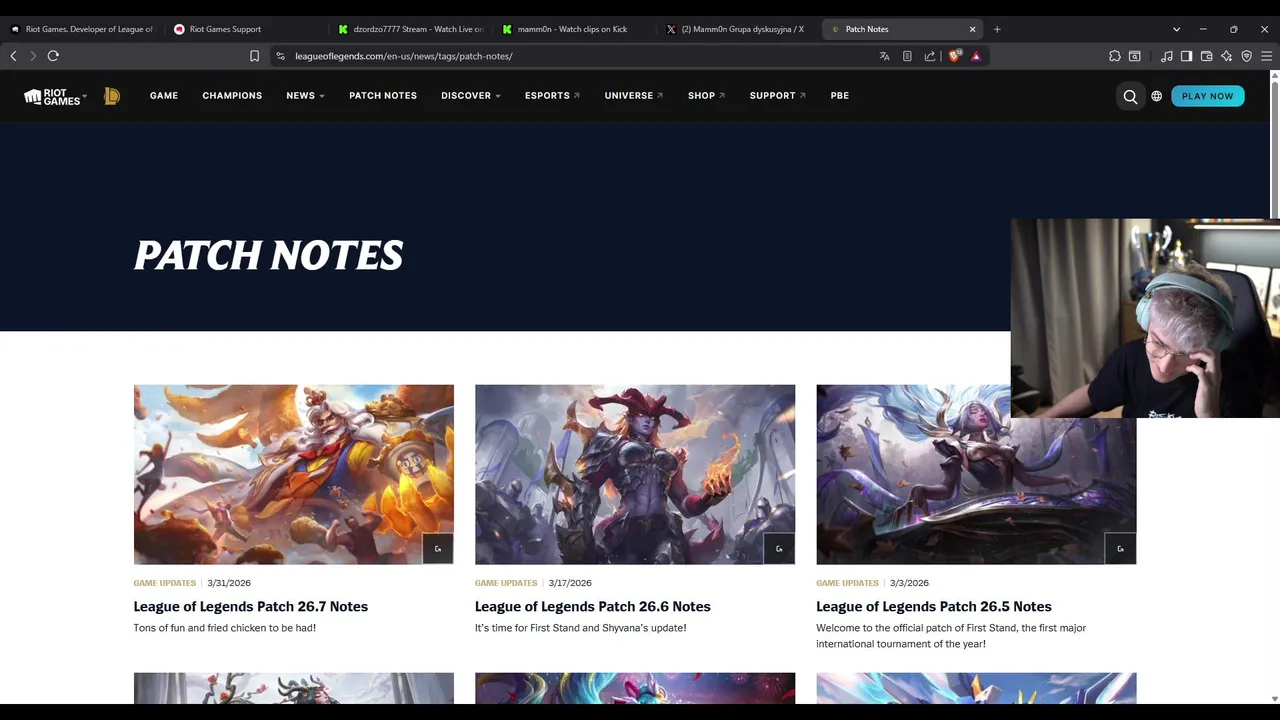Open the browser extensions puzzle icon
This screenshot has width=1280, height=720.
coord(1115,56)
